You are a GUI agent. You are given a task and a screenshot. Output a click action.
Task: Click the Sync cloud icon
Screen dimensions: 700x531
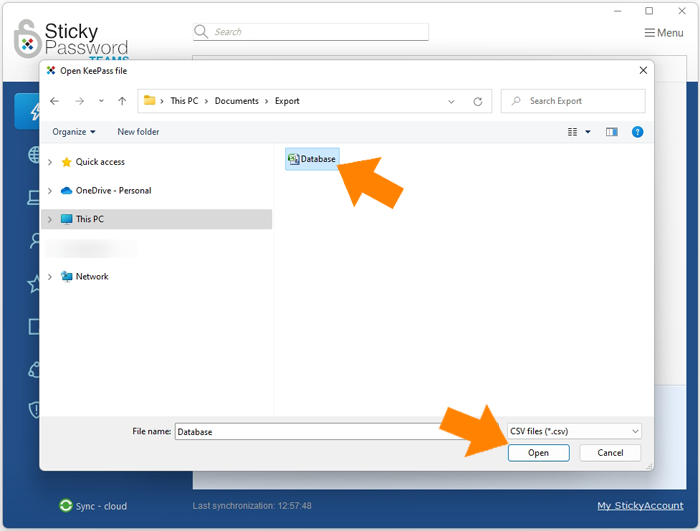pyautogui.click(x=66, y=506)
